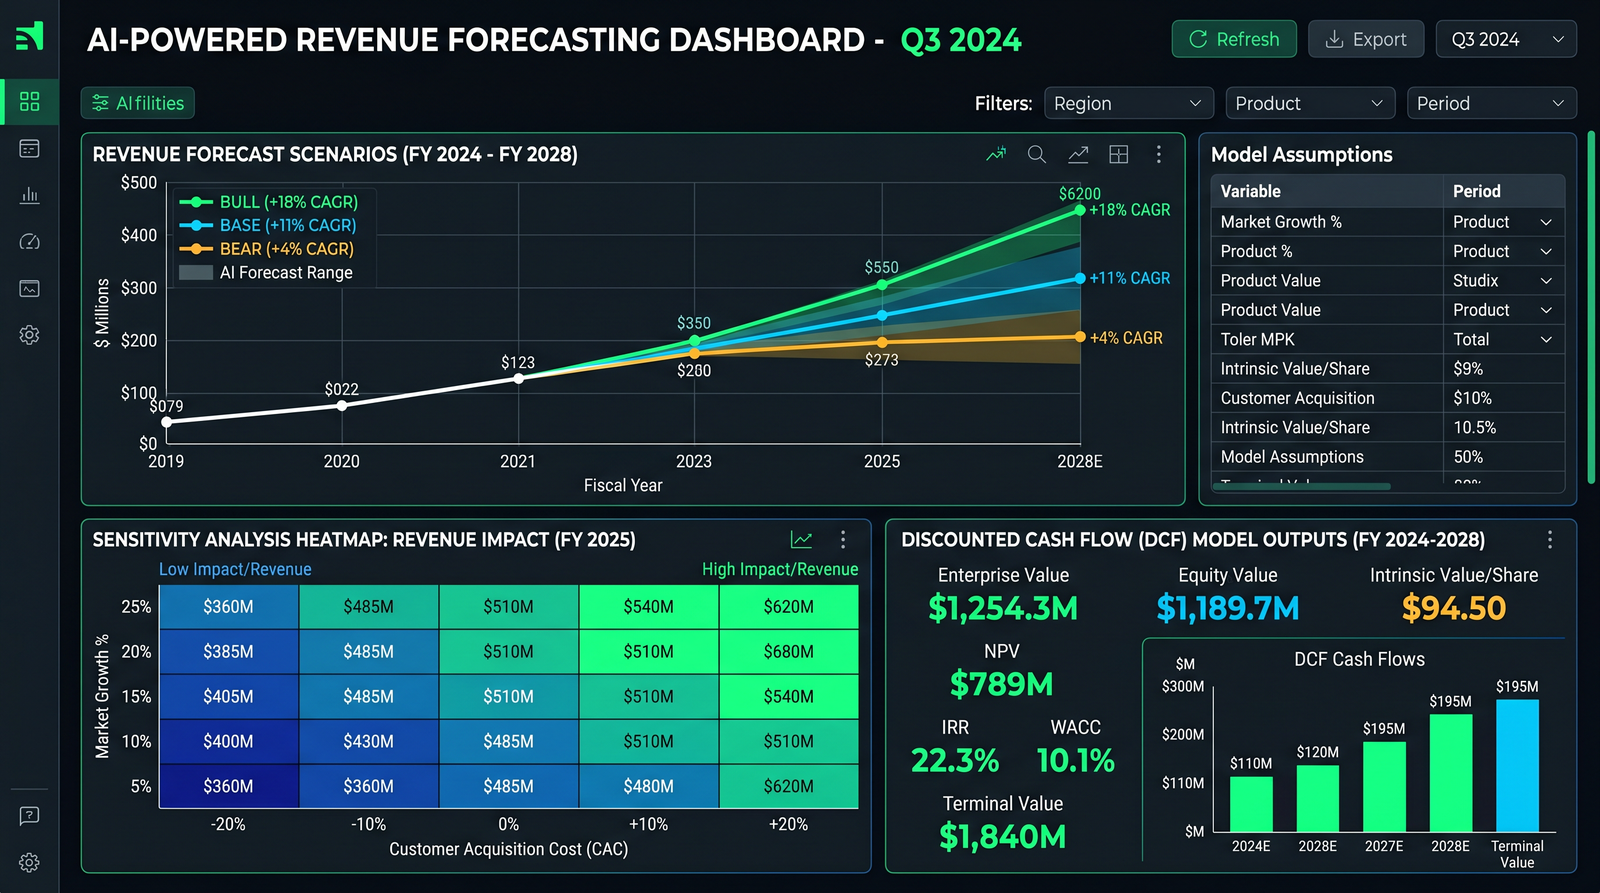
Task: Click the $680M heatmap cell
Action: click(789, 652)
